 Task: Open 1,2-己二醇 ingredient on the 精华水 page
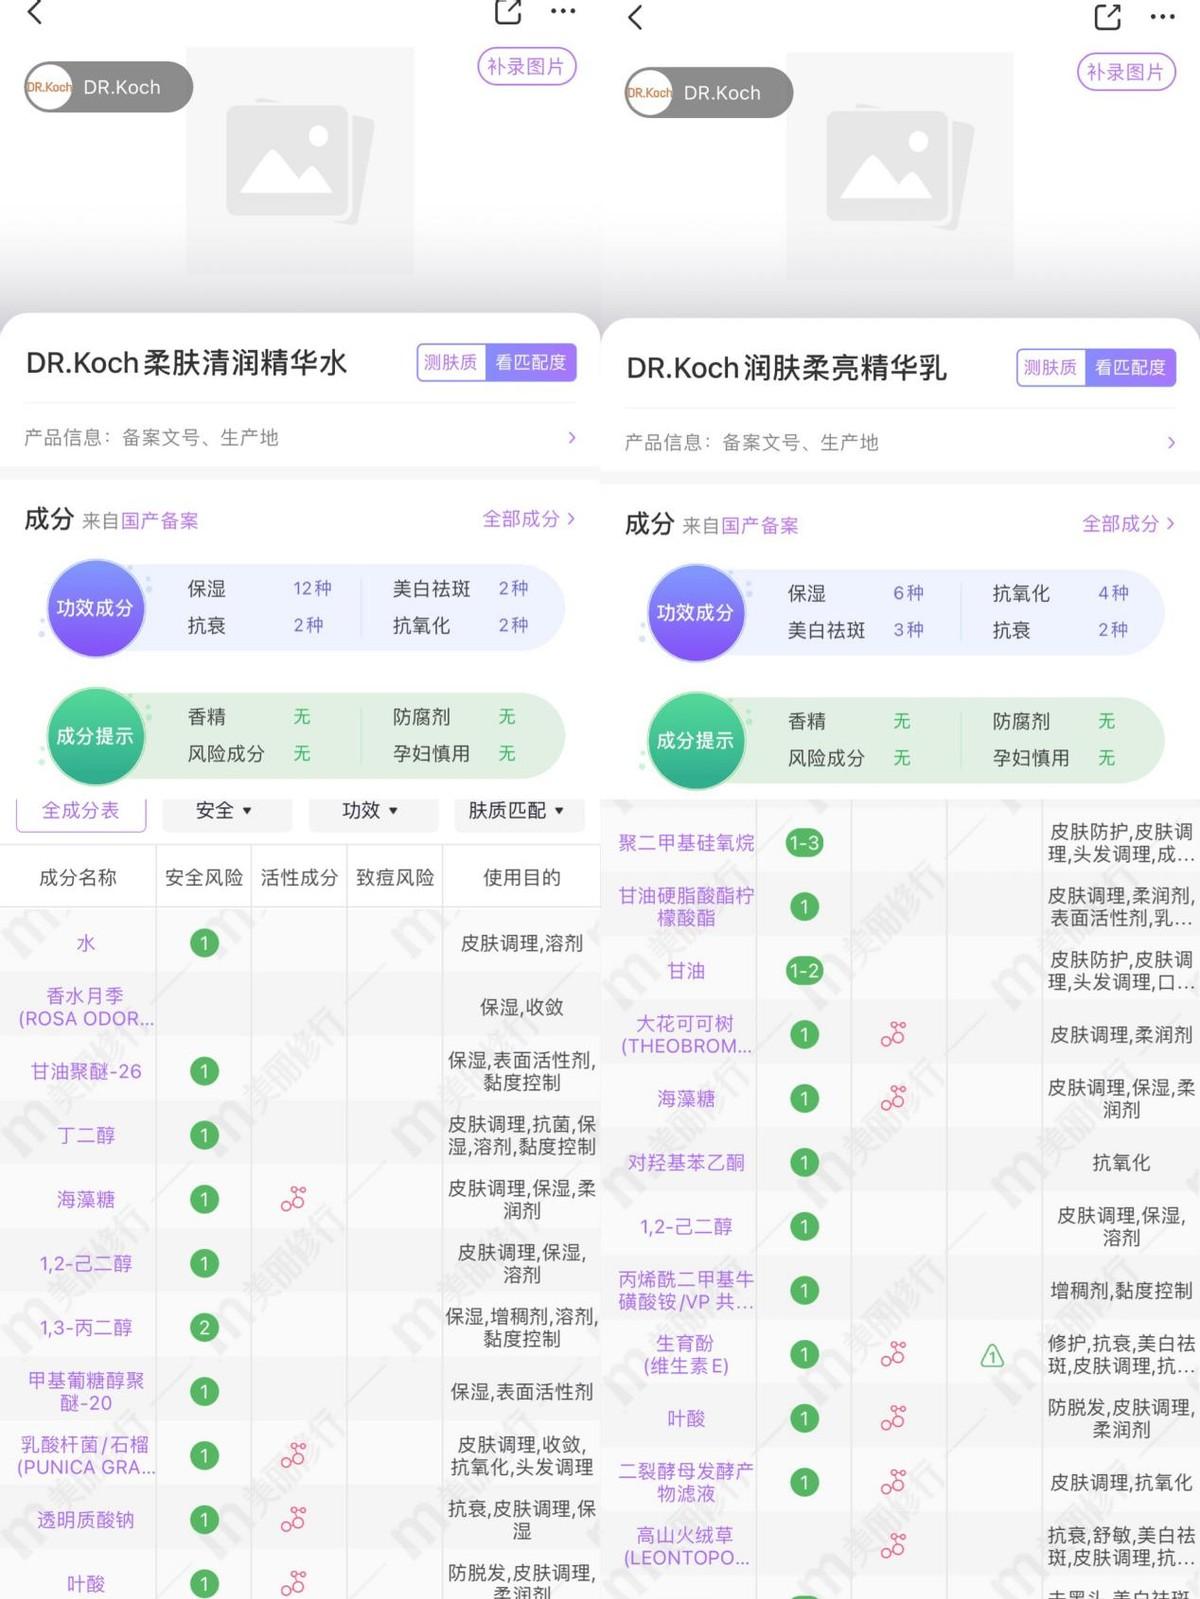pos(86,1264)
